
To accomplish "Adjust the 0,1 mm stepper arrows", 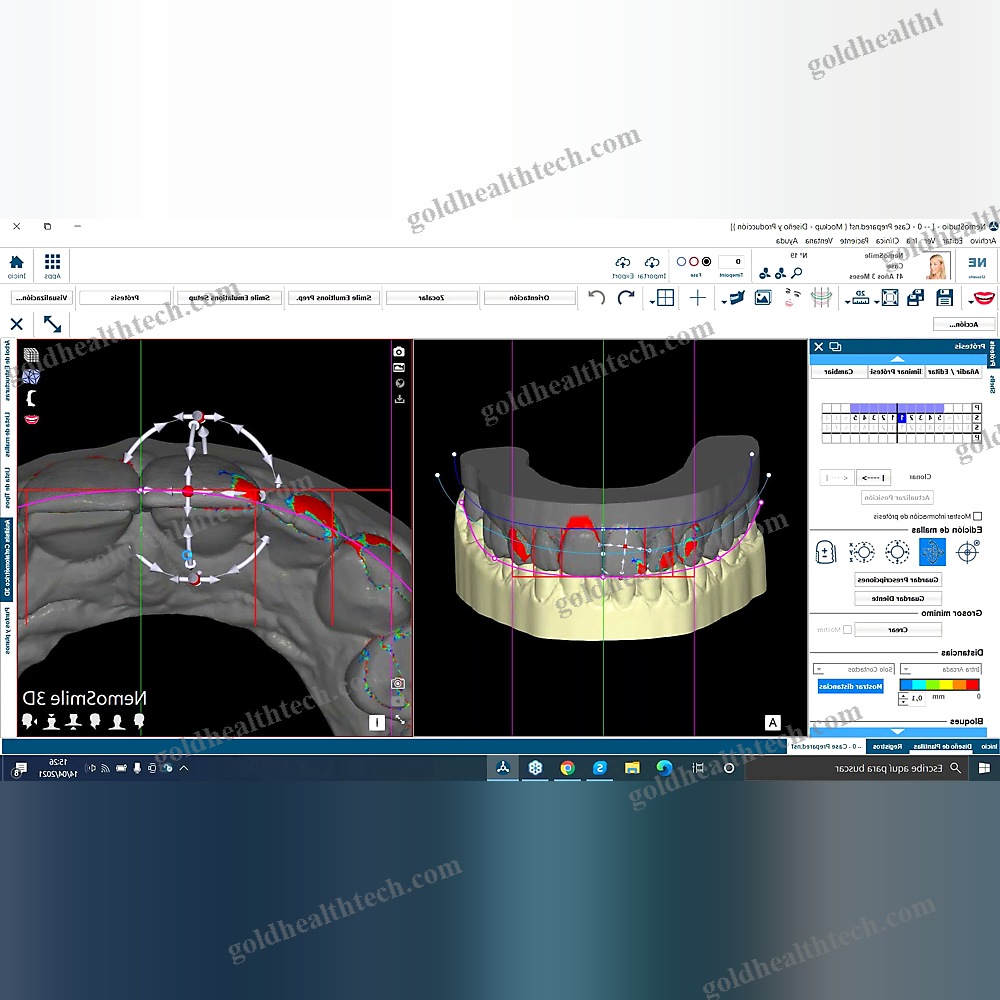I will point(902,698).
